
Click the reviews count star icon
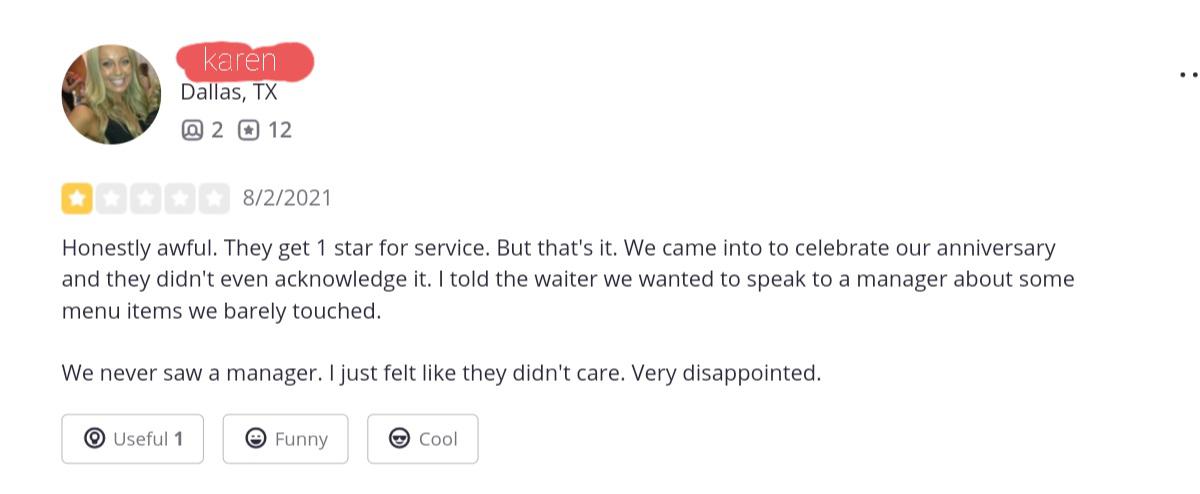point(248,130)
